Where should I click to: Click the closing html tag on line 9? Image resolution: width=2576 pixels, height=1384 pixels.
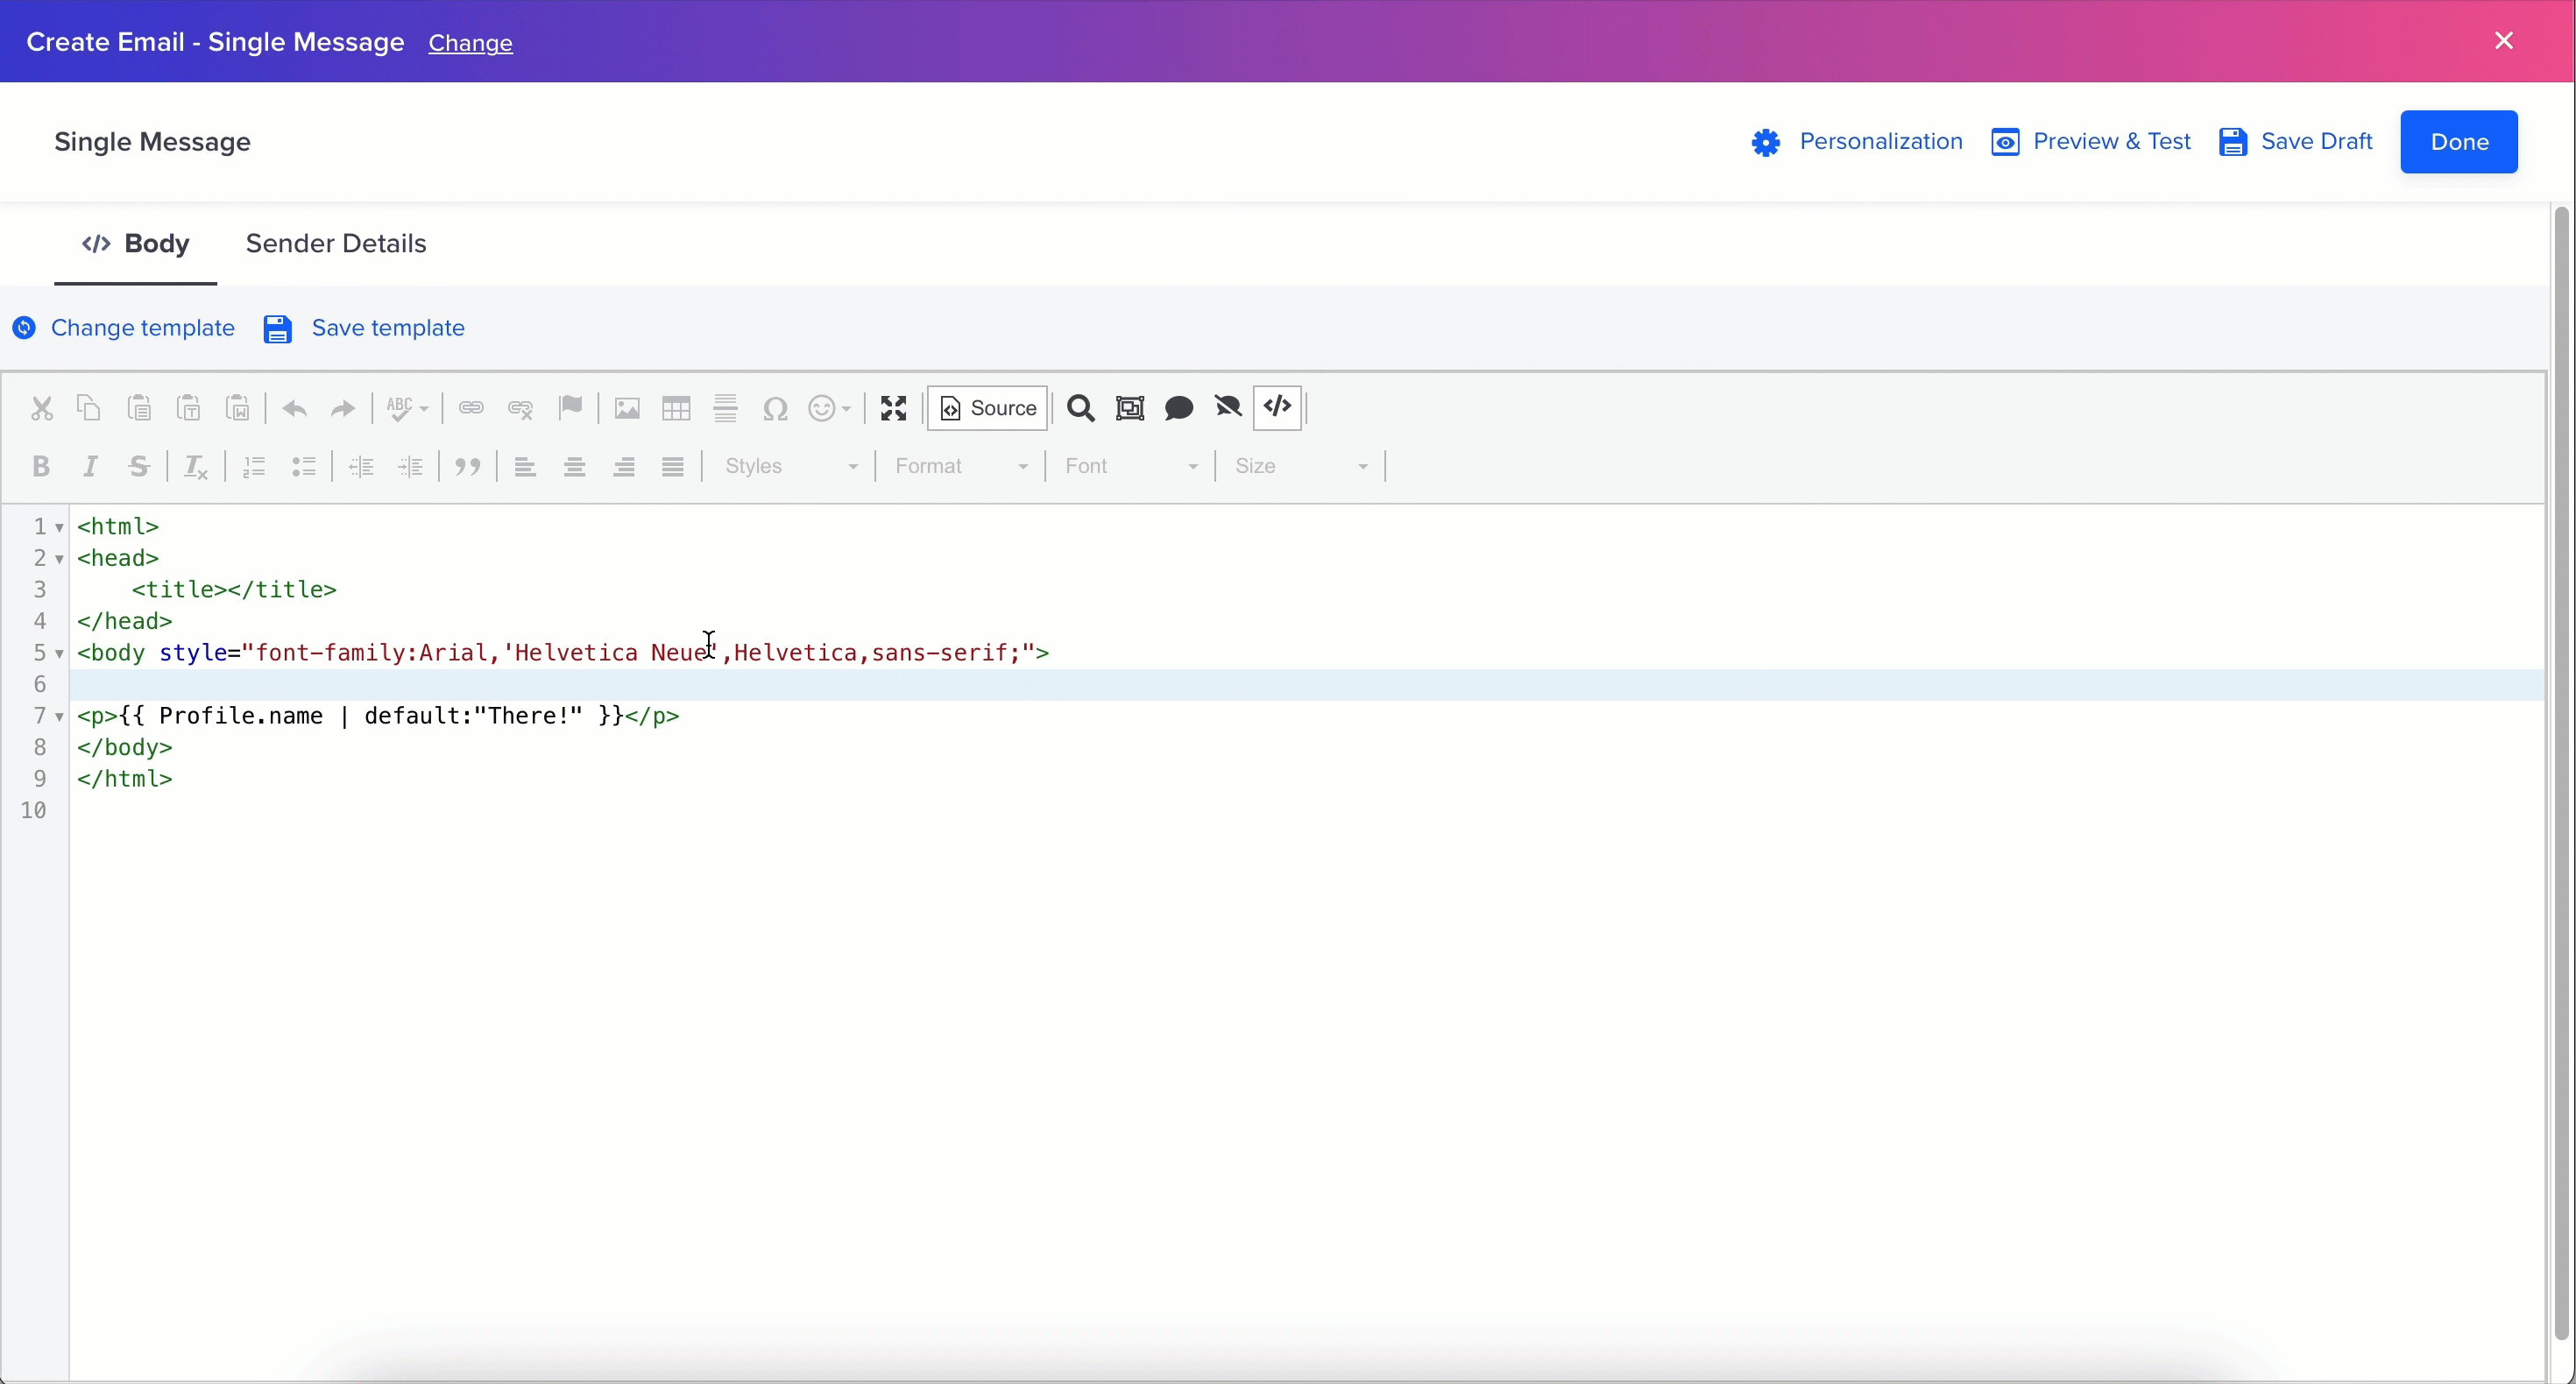tap(125, 779)
